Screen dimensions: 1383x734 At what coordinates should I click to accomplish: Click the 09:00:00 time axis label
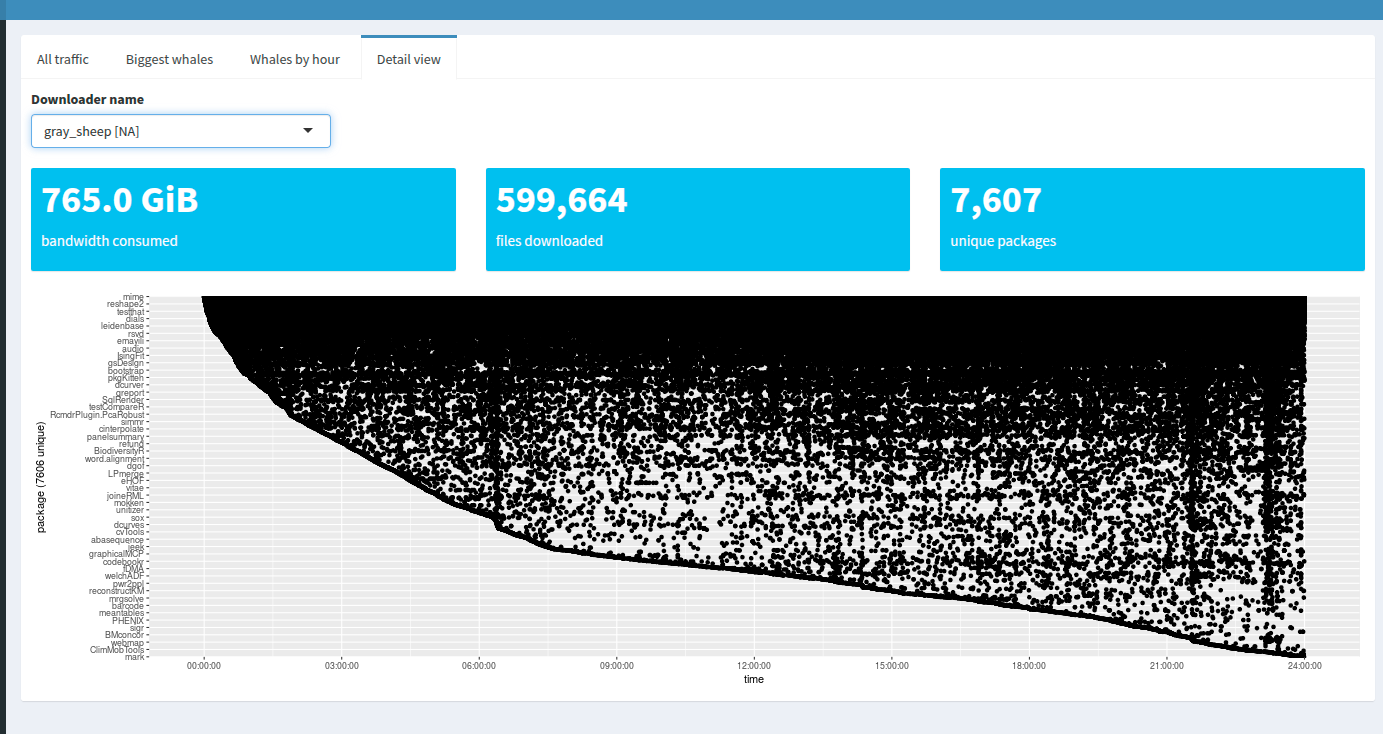(x=616, y=665)
